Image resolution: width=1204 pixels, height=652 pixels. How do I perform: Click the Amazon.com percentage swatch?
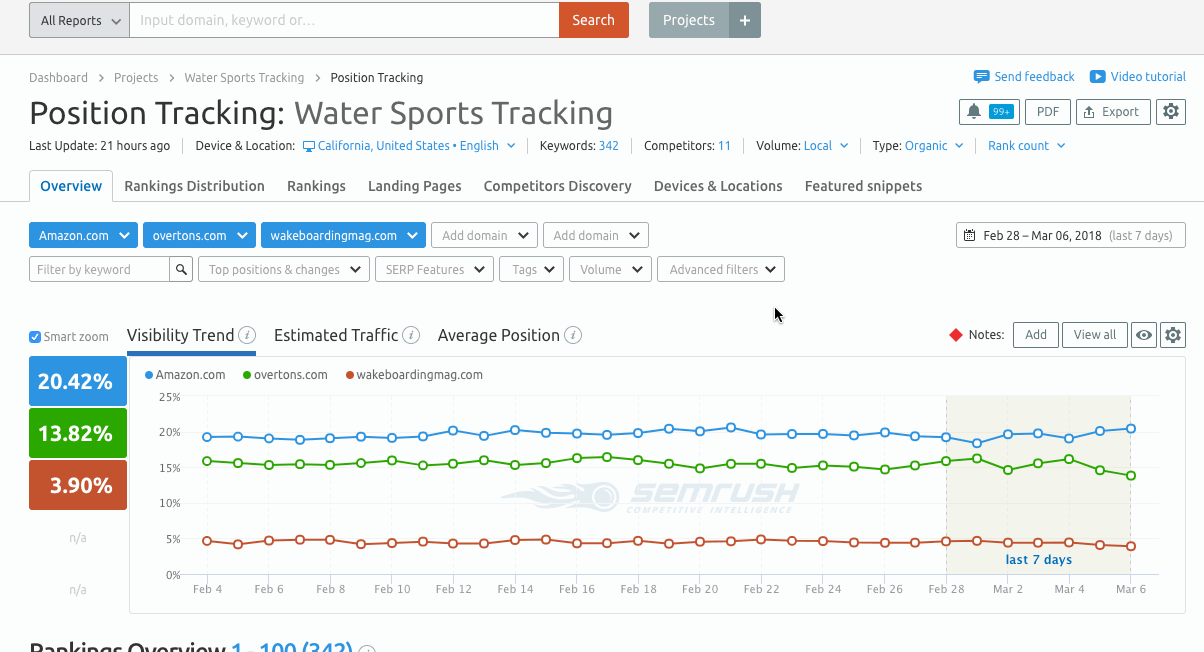77,381
